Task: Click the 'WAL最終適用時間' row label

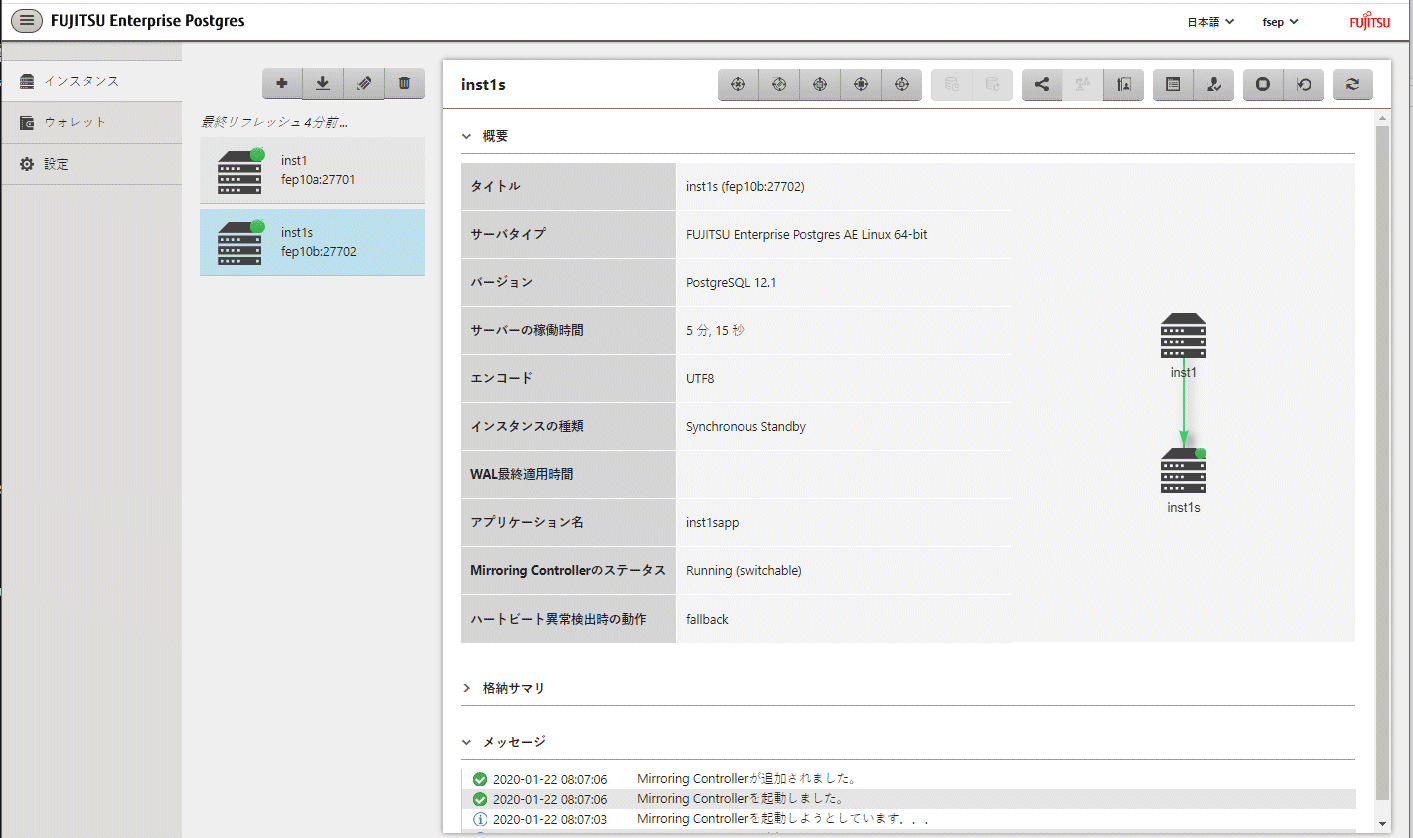Action: pos(522,474)
